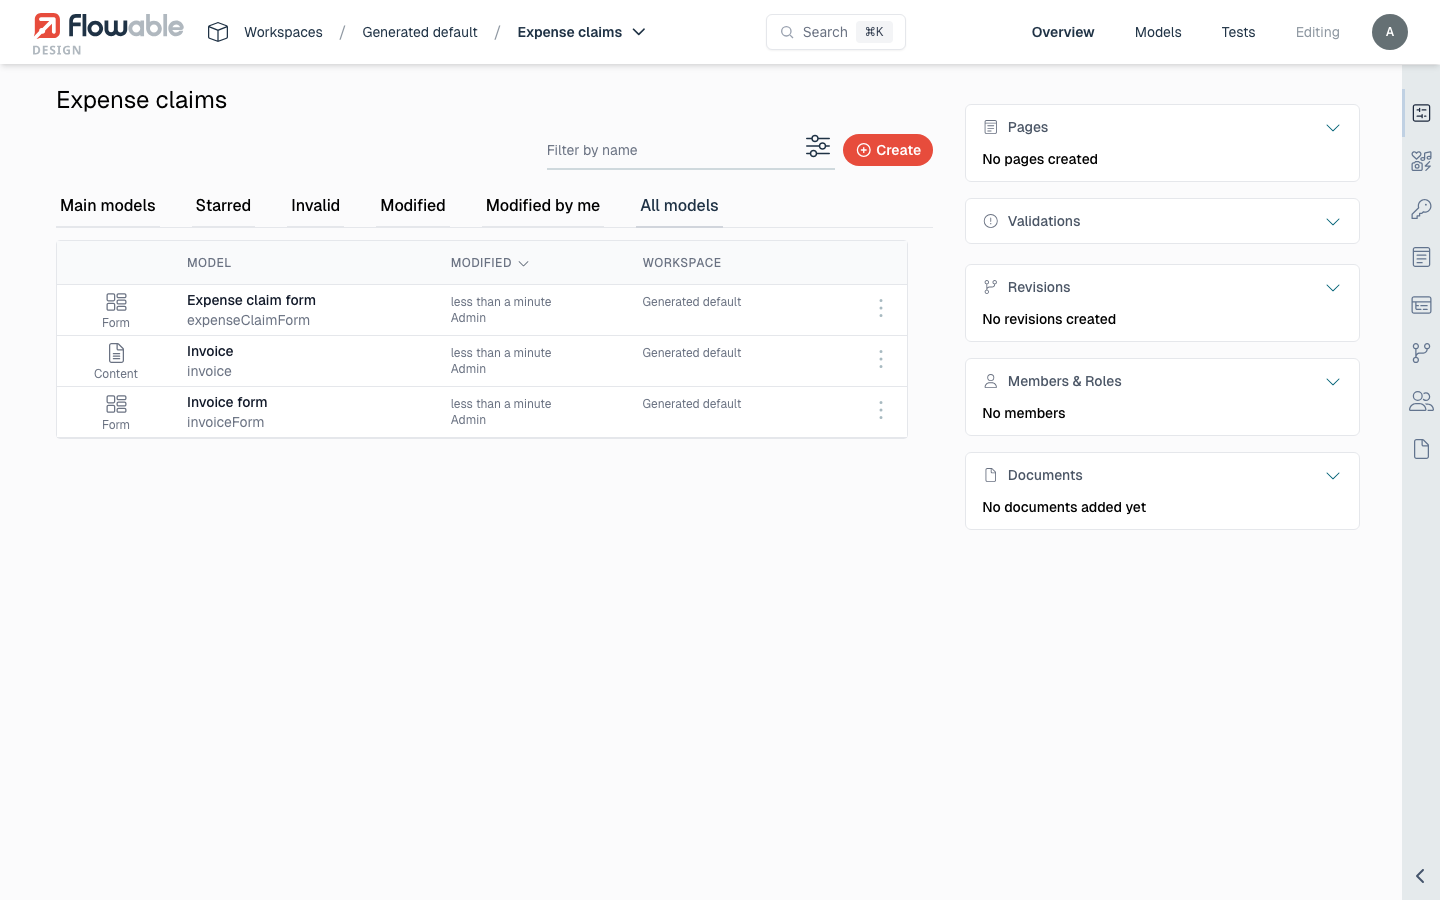1440x900 pixels.
Task: Click the ⌘K shortcut badge
Action: pyautogui.click(x=874, y=32)
